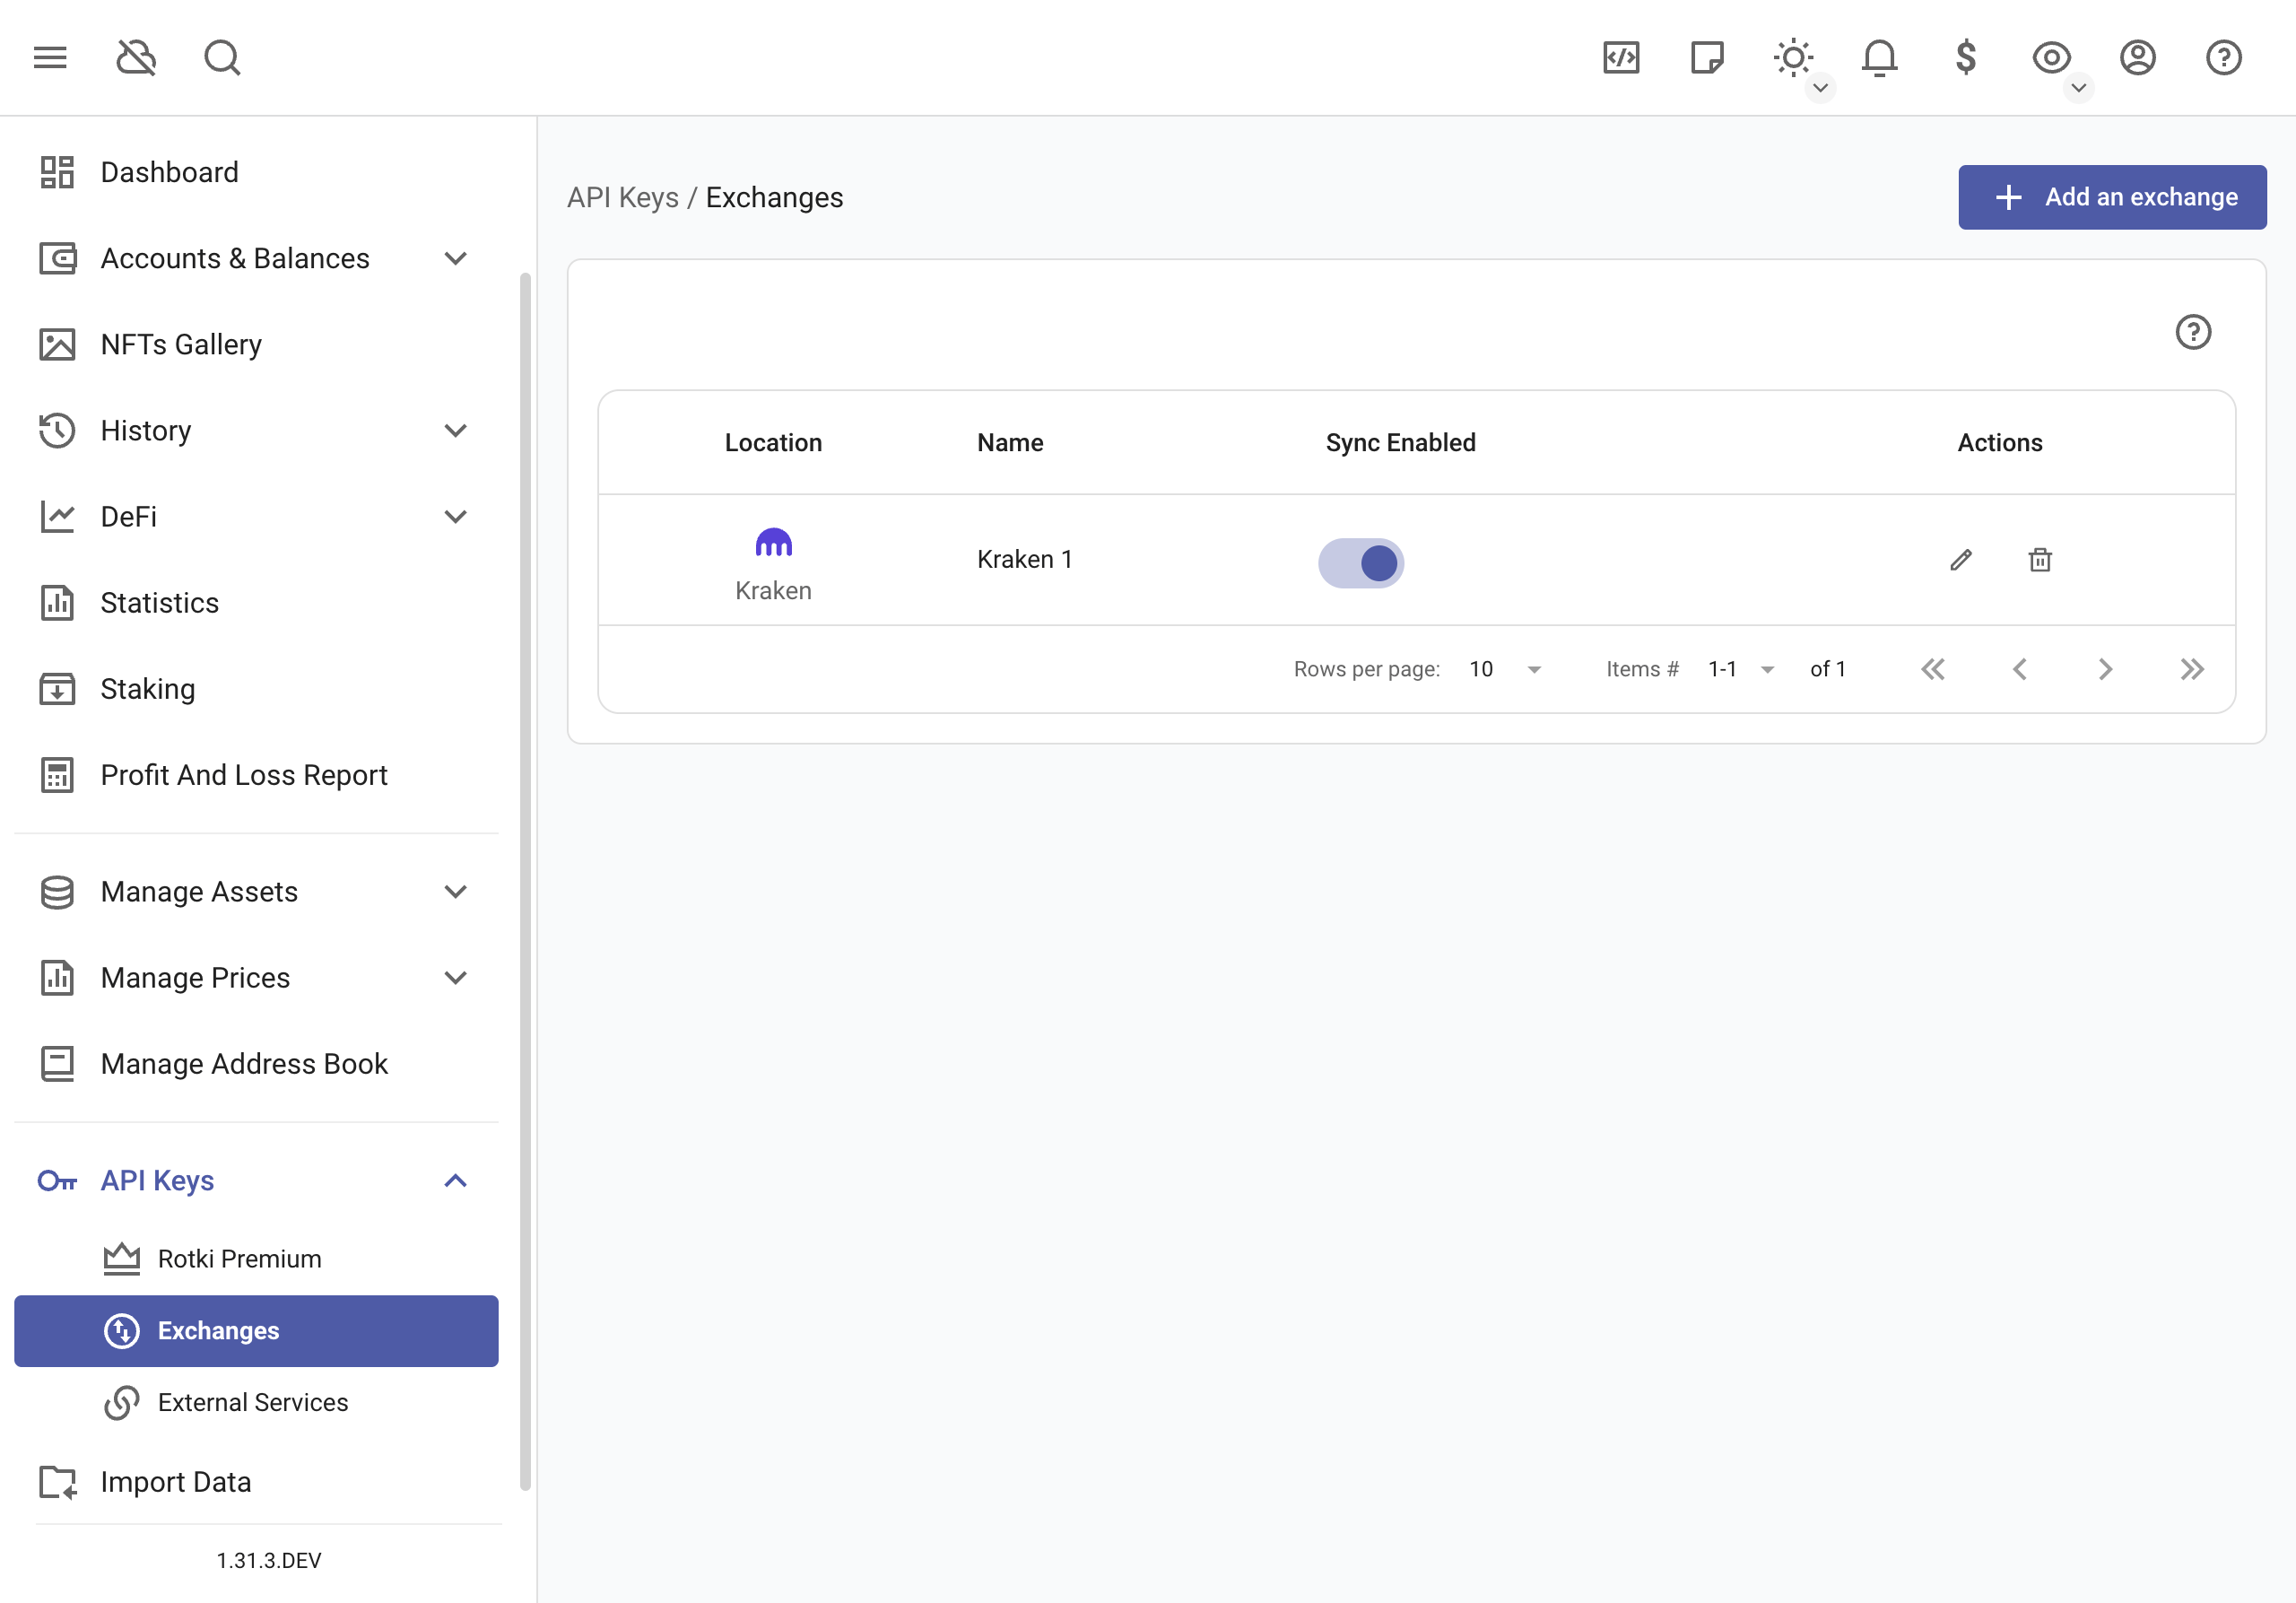Expand DeFi menu section
Viewport: 2296px width, 1603px height.
point(456,517)
